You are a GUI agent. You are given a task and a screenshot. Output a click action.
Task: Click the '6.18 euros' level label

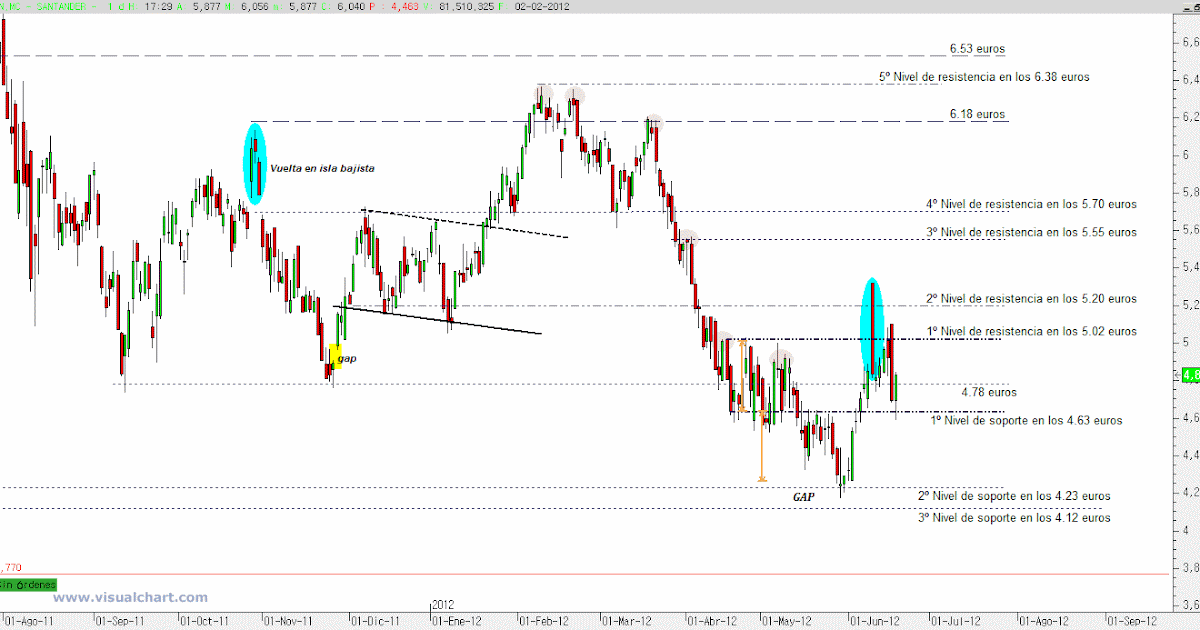pos(977,114)
